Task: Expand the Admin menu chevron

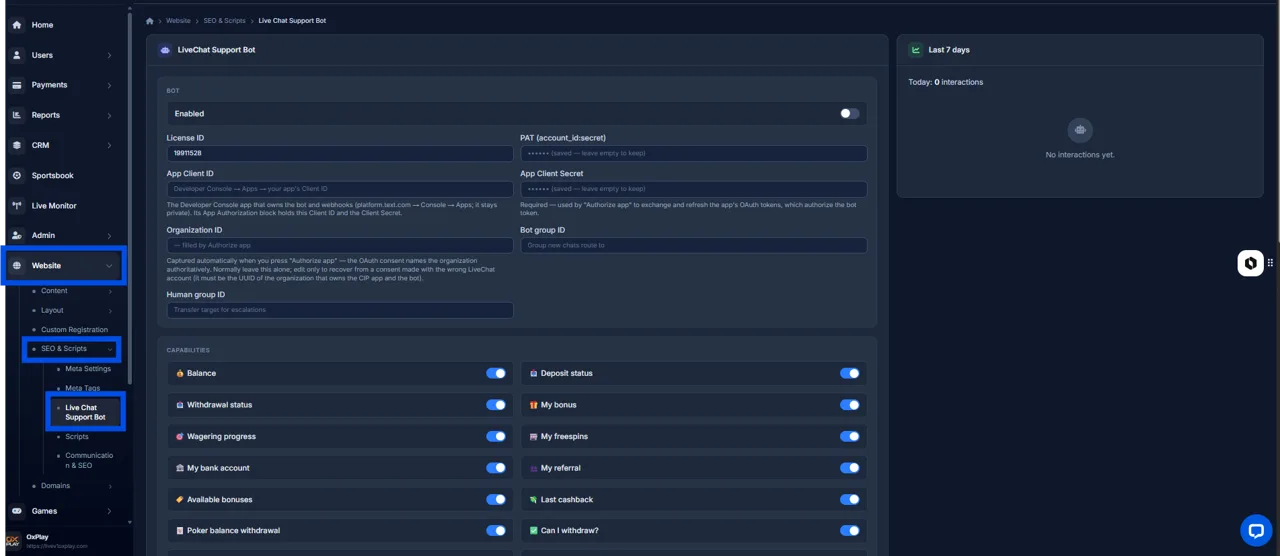Action: pyautogui.click(x=110, y=235)
